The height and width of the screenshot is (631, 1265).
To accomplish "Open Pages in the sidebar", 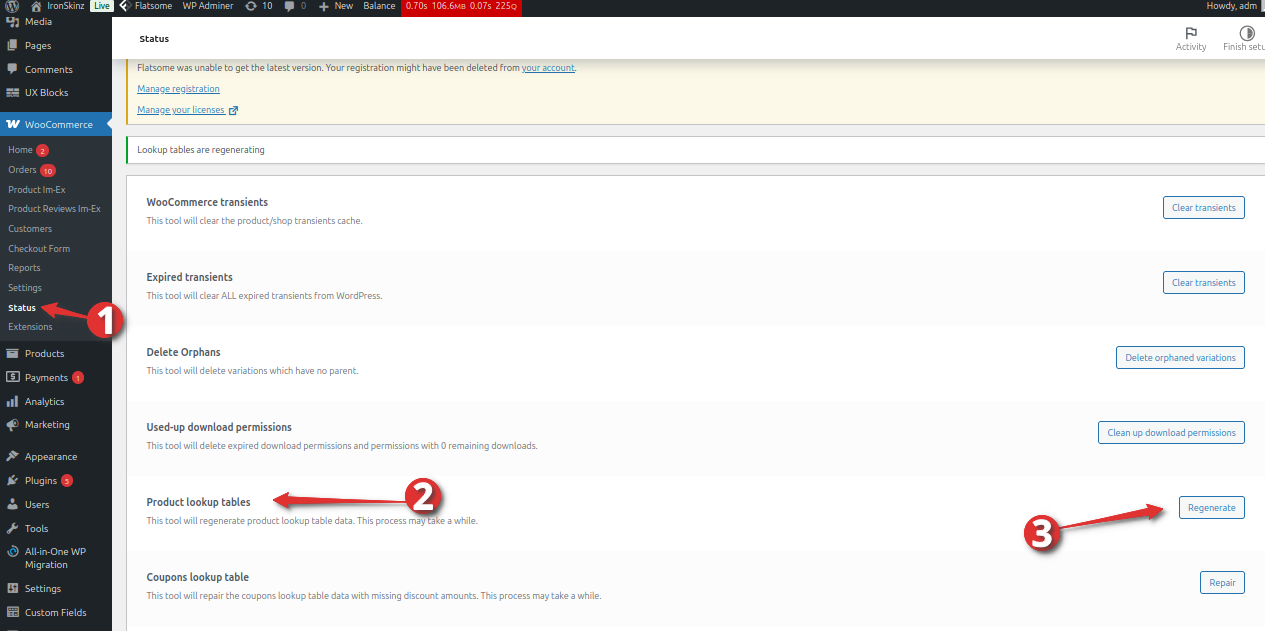I will click(x=38, y=46).
